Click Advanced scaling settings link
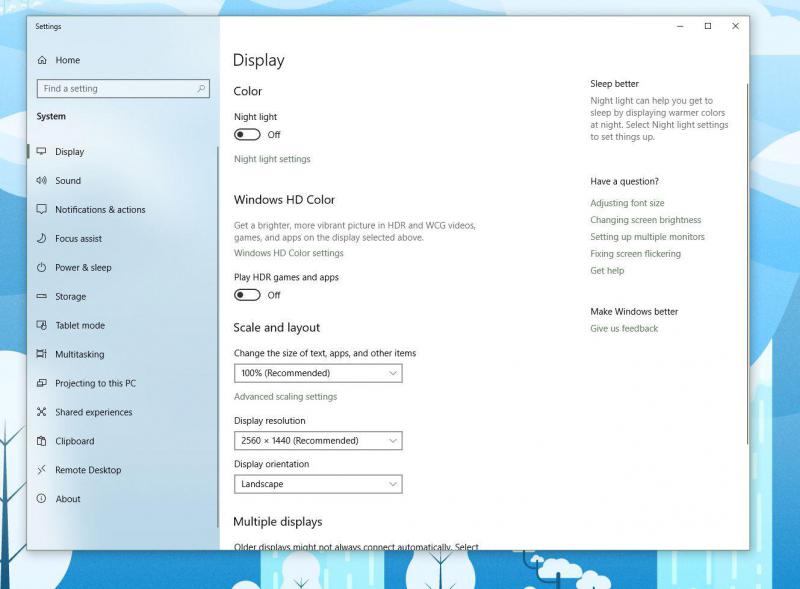The width and height of the screenshot is (800, 589). (x=285, y=397)
